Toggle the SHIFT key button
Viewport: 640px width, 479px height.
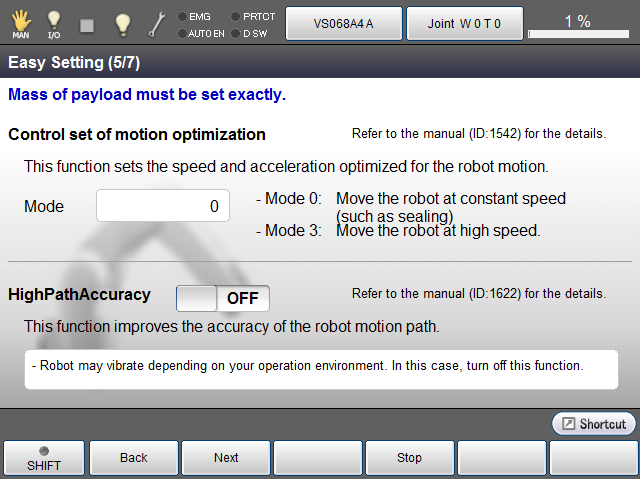point(44,458)
